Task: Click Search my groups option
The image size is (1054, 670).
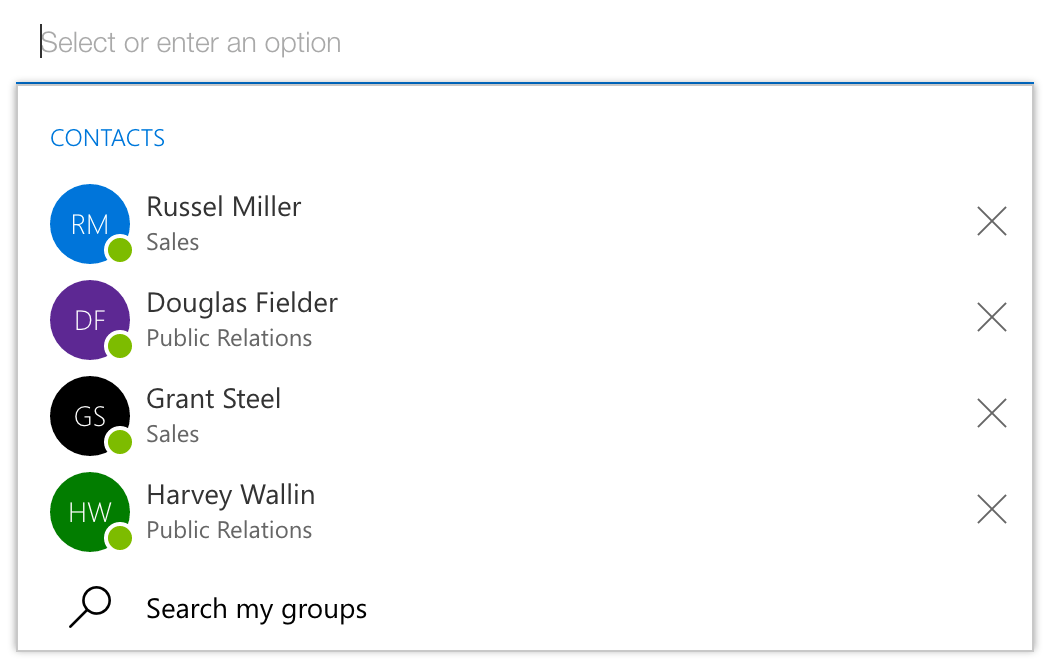Action: pos(257,608)
